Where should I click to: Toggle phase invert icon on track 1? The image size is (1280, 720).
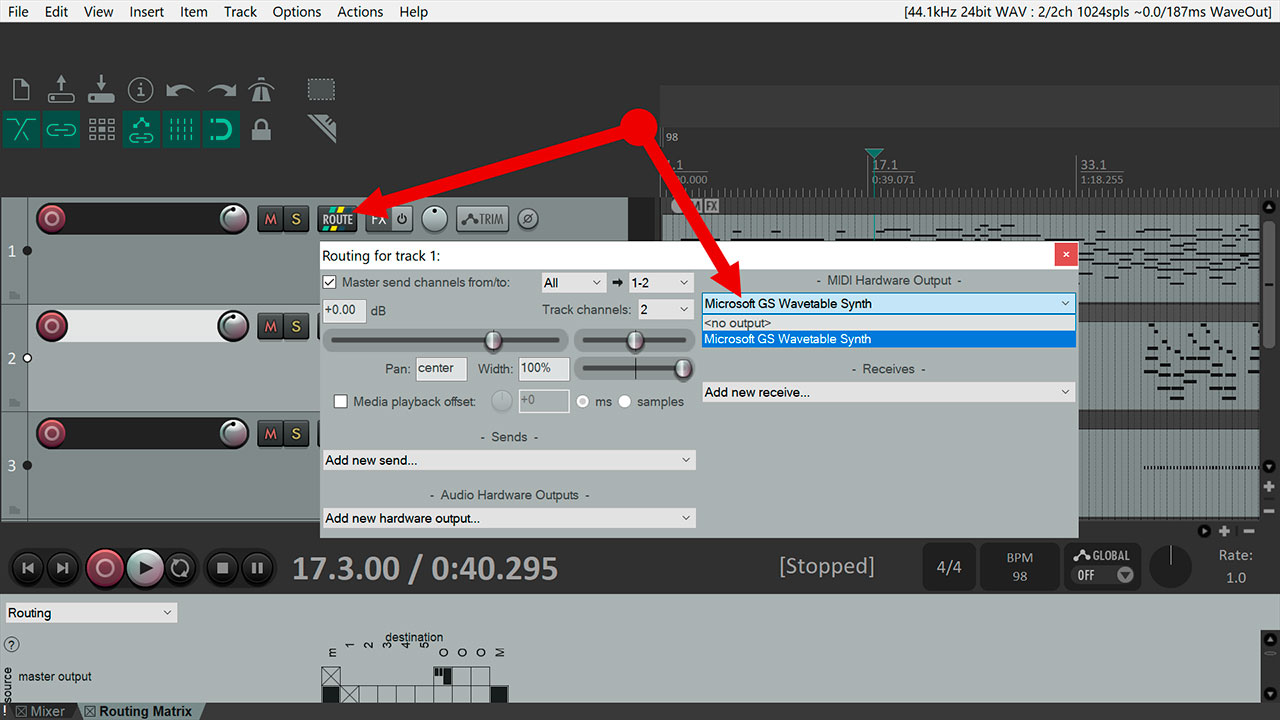coord(529,219)
